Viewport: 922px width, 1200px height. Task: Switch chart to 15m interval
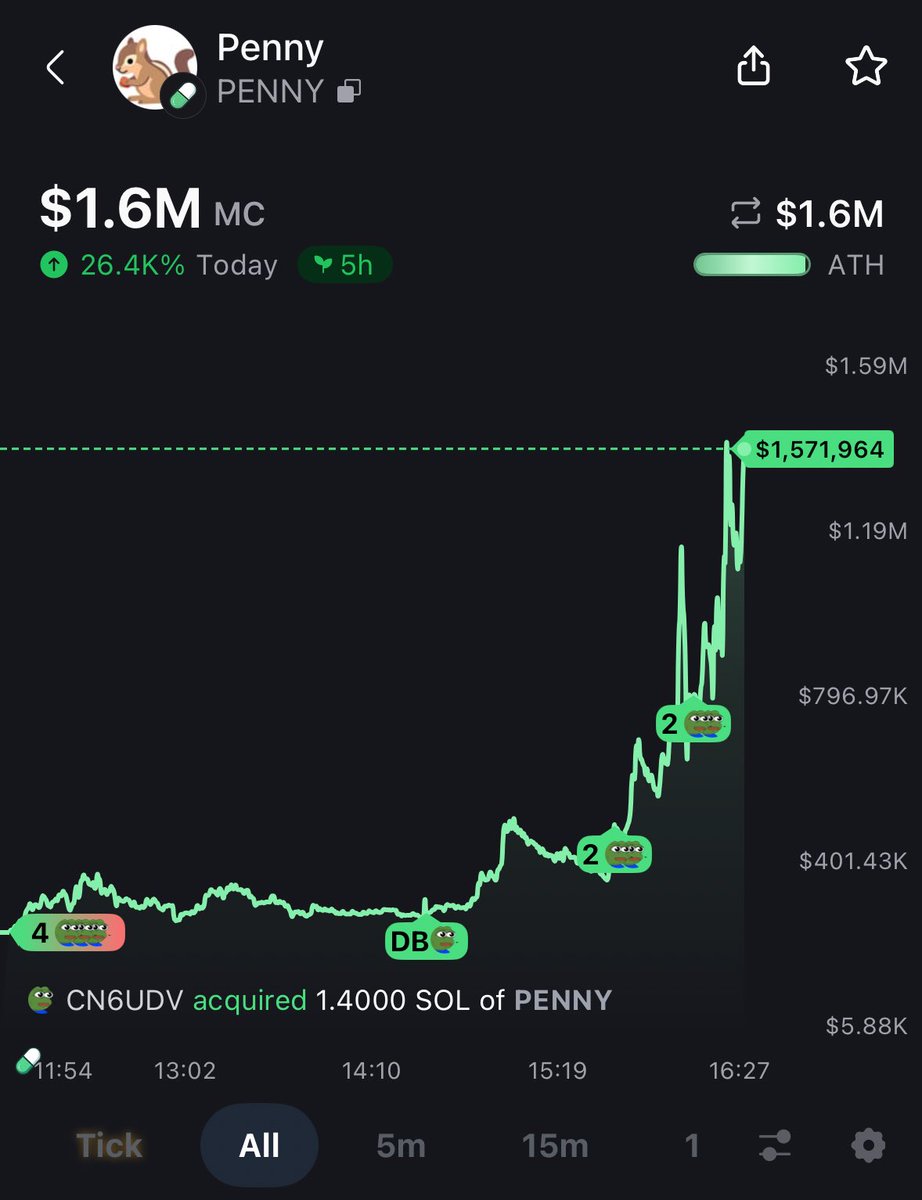[557, 1144]
